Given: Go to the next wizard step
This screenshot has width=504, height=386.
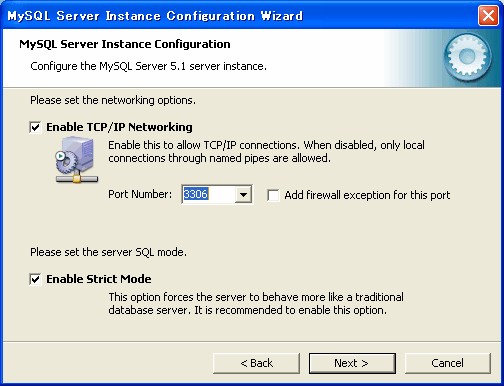Looking at the screenshot, I should (352, 363).
